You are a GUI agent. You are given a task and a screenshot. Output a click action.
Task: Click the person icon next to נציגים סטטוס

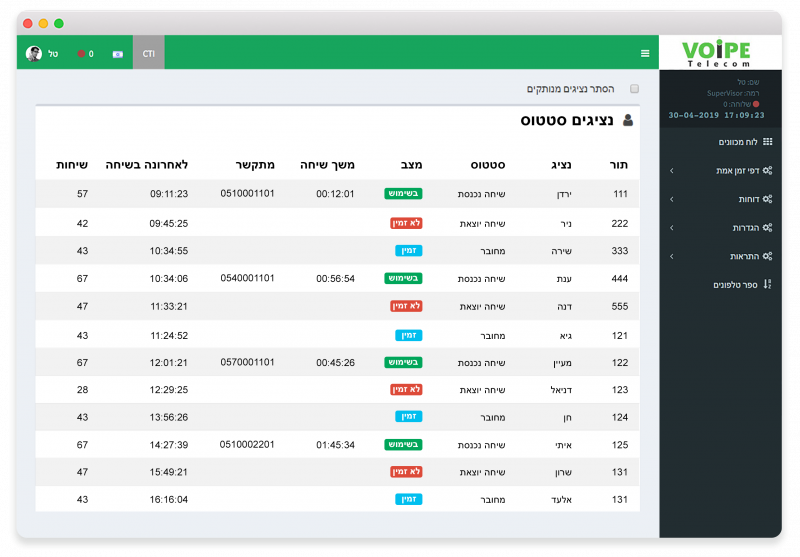click(x=628, y=120)
